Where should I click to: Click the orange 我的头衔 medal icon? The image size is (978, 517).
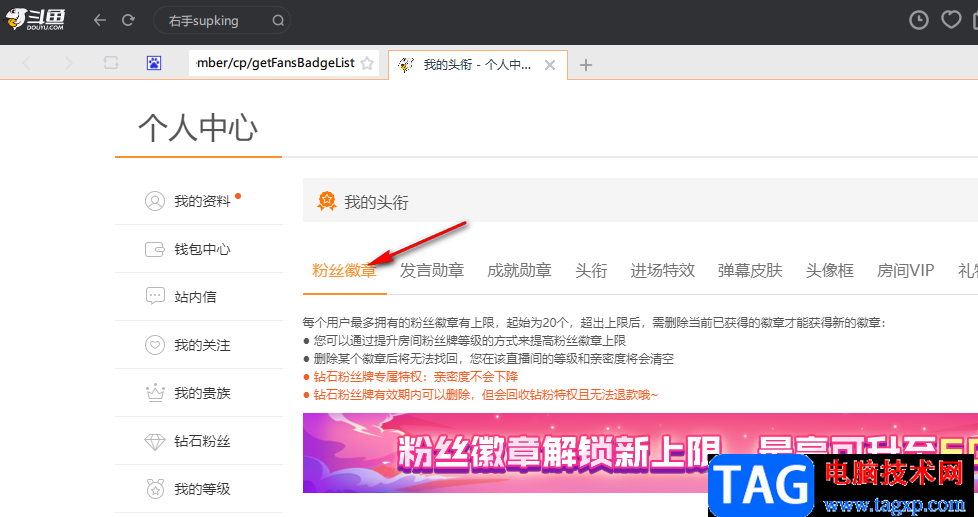click(327, 201)
